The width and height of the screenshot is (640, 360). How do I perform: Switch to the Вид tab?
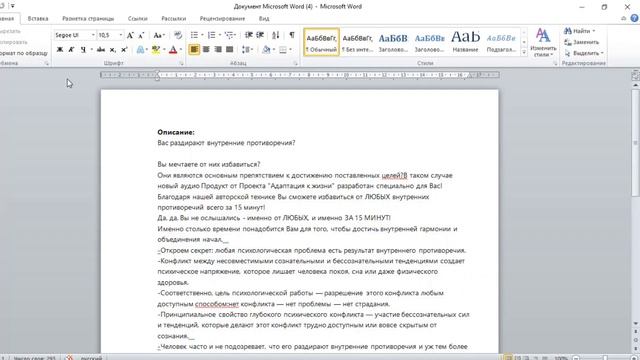264,18
